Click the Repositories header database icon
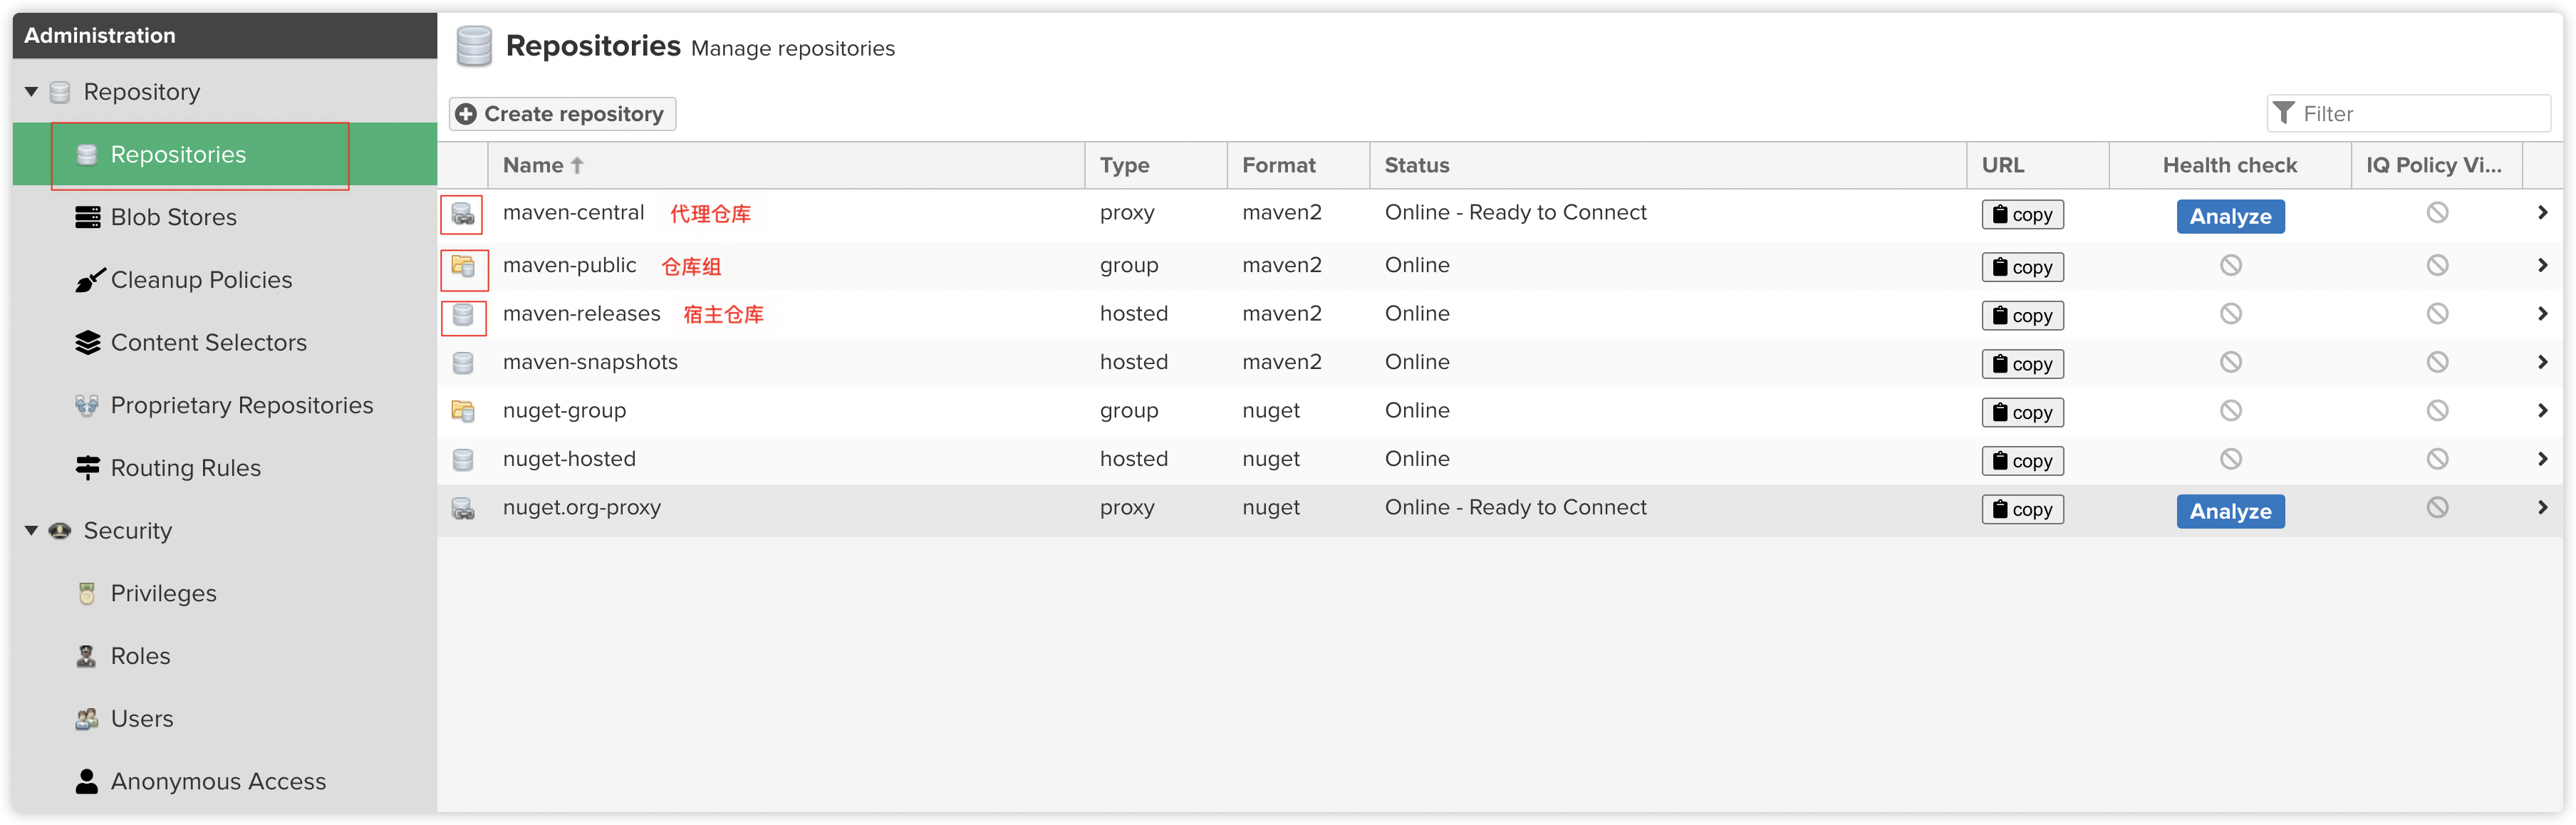2576x825 pixels. click(x=474, y=46)
